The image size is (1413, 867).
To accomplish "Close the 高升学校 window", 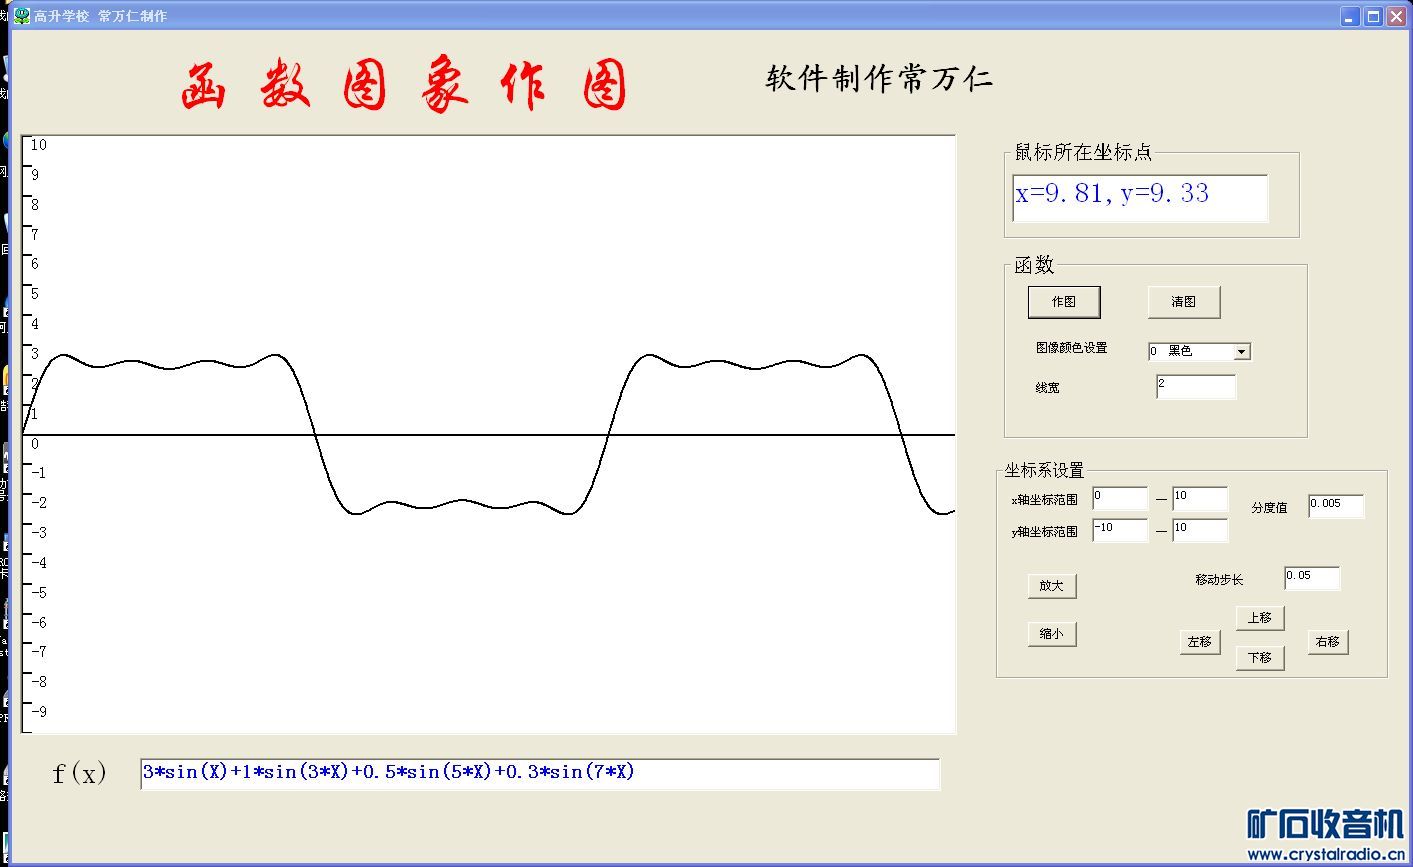I will [1396, 16].
